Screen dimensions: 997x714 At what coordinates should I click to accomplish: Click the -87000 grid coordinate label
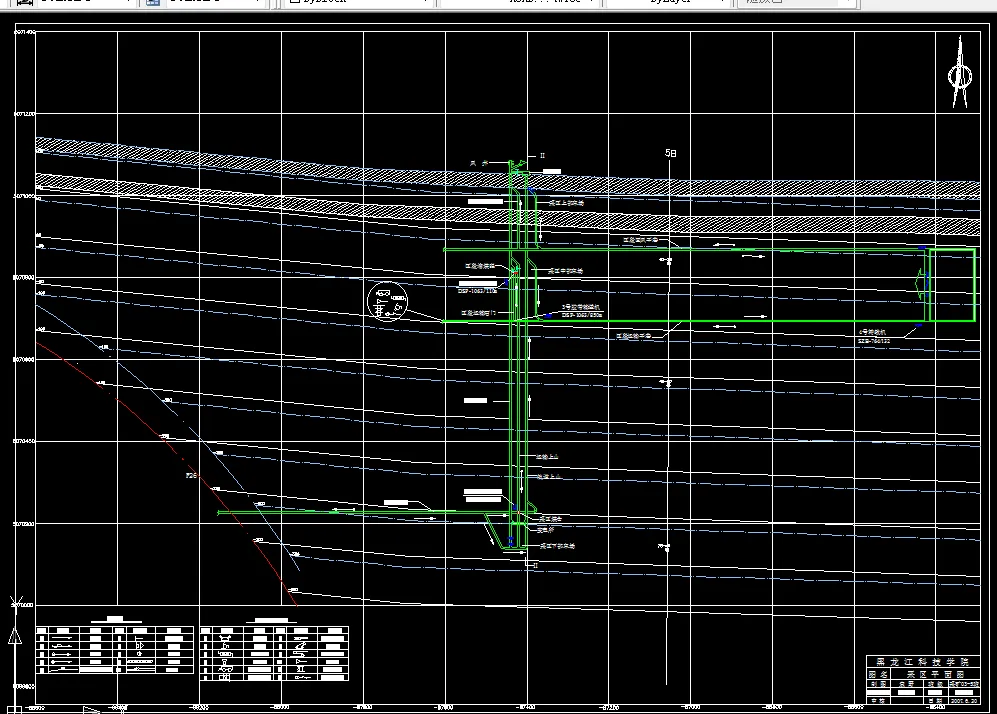coord(691,706)
